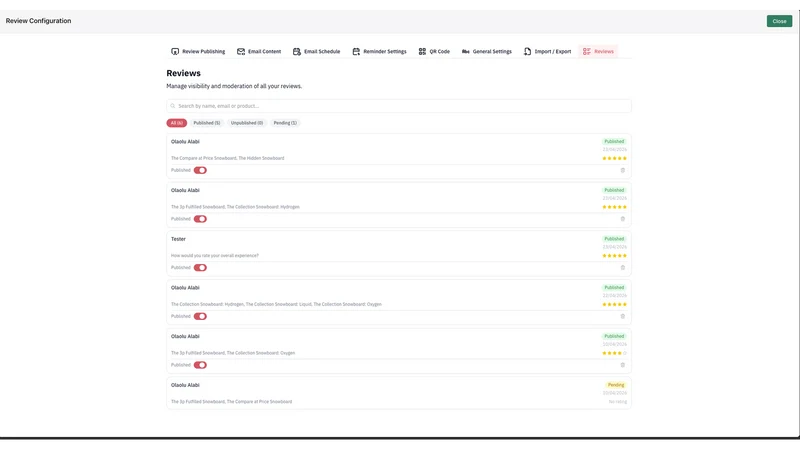Toggle the Published switch on Tester's review

[x=200, y=268]
